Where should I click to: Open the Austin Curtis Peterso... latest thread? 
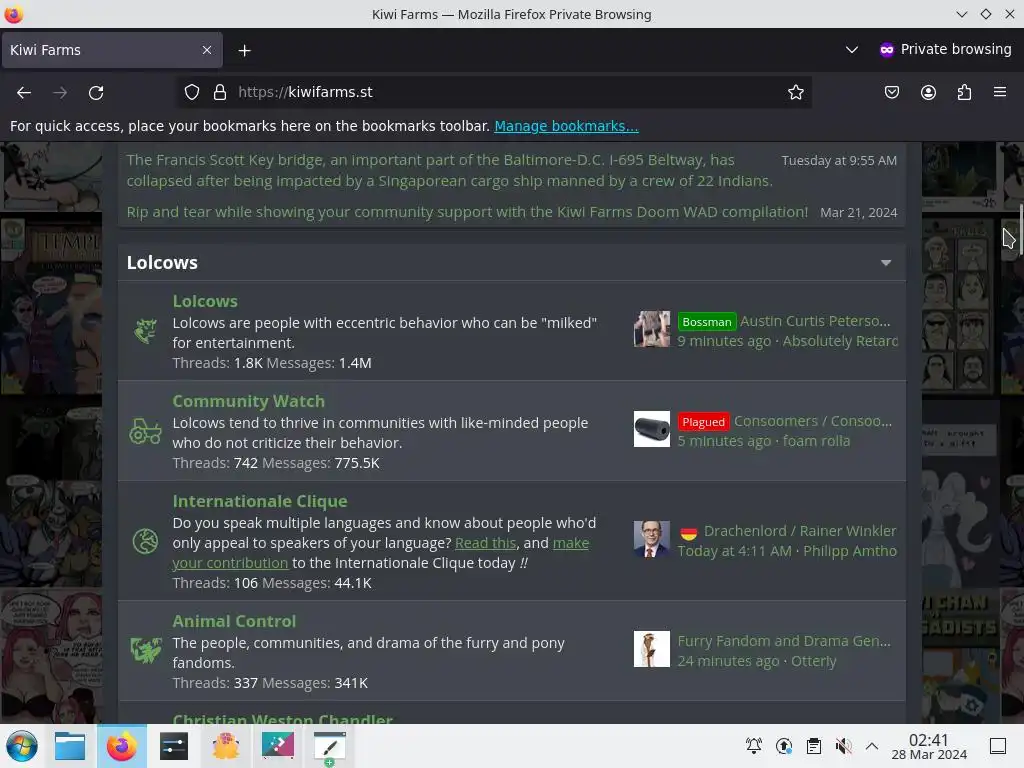(x=815, y=321)
